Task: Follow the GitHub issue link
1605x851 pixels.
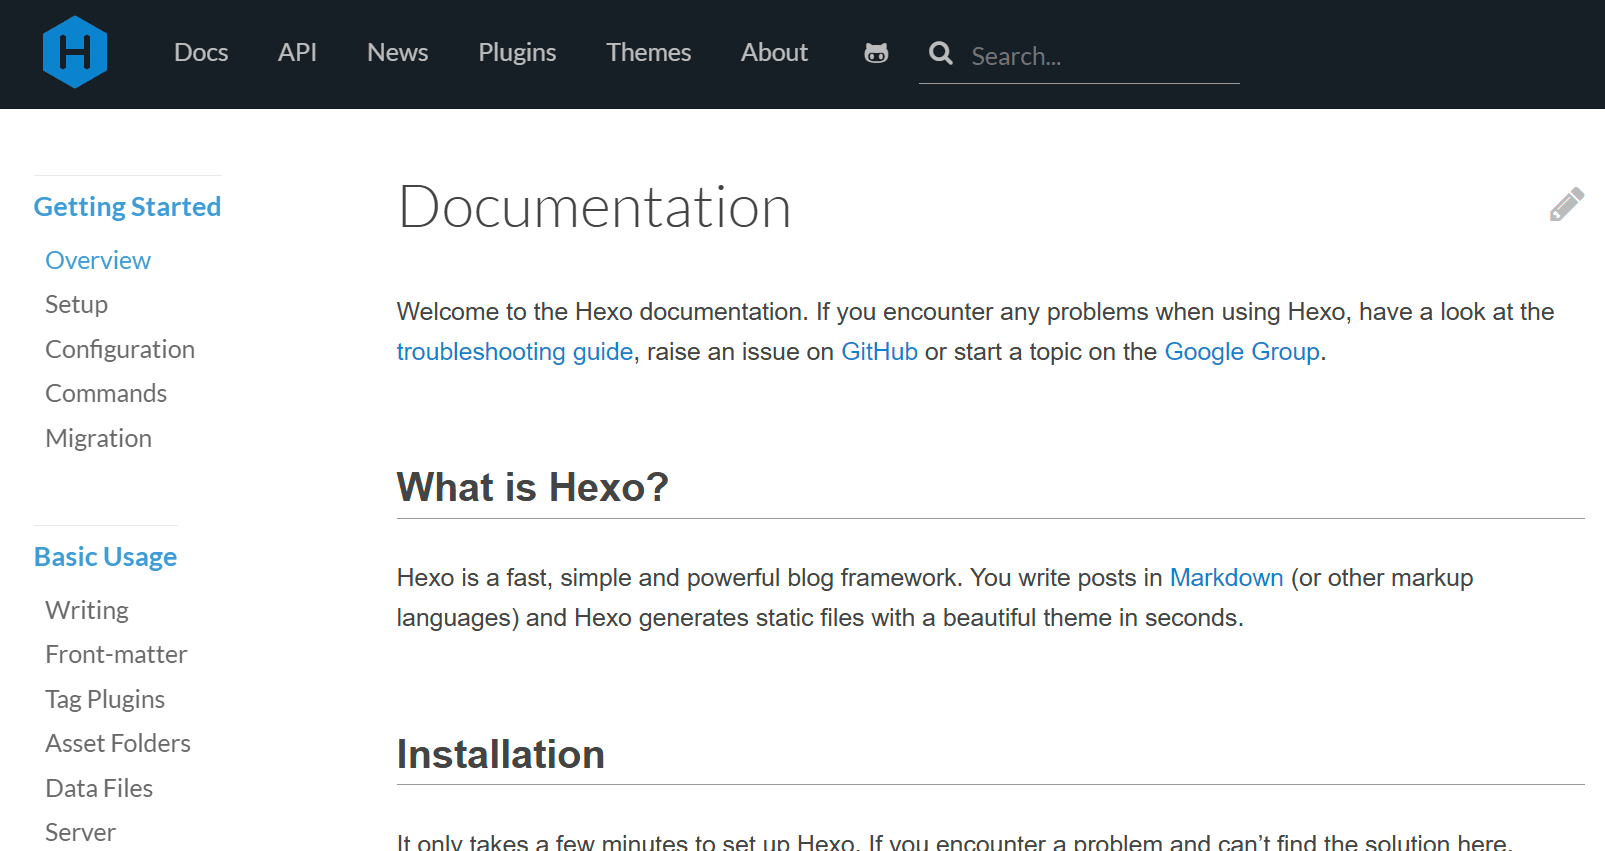Action: coord(879,352)
